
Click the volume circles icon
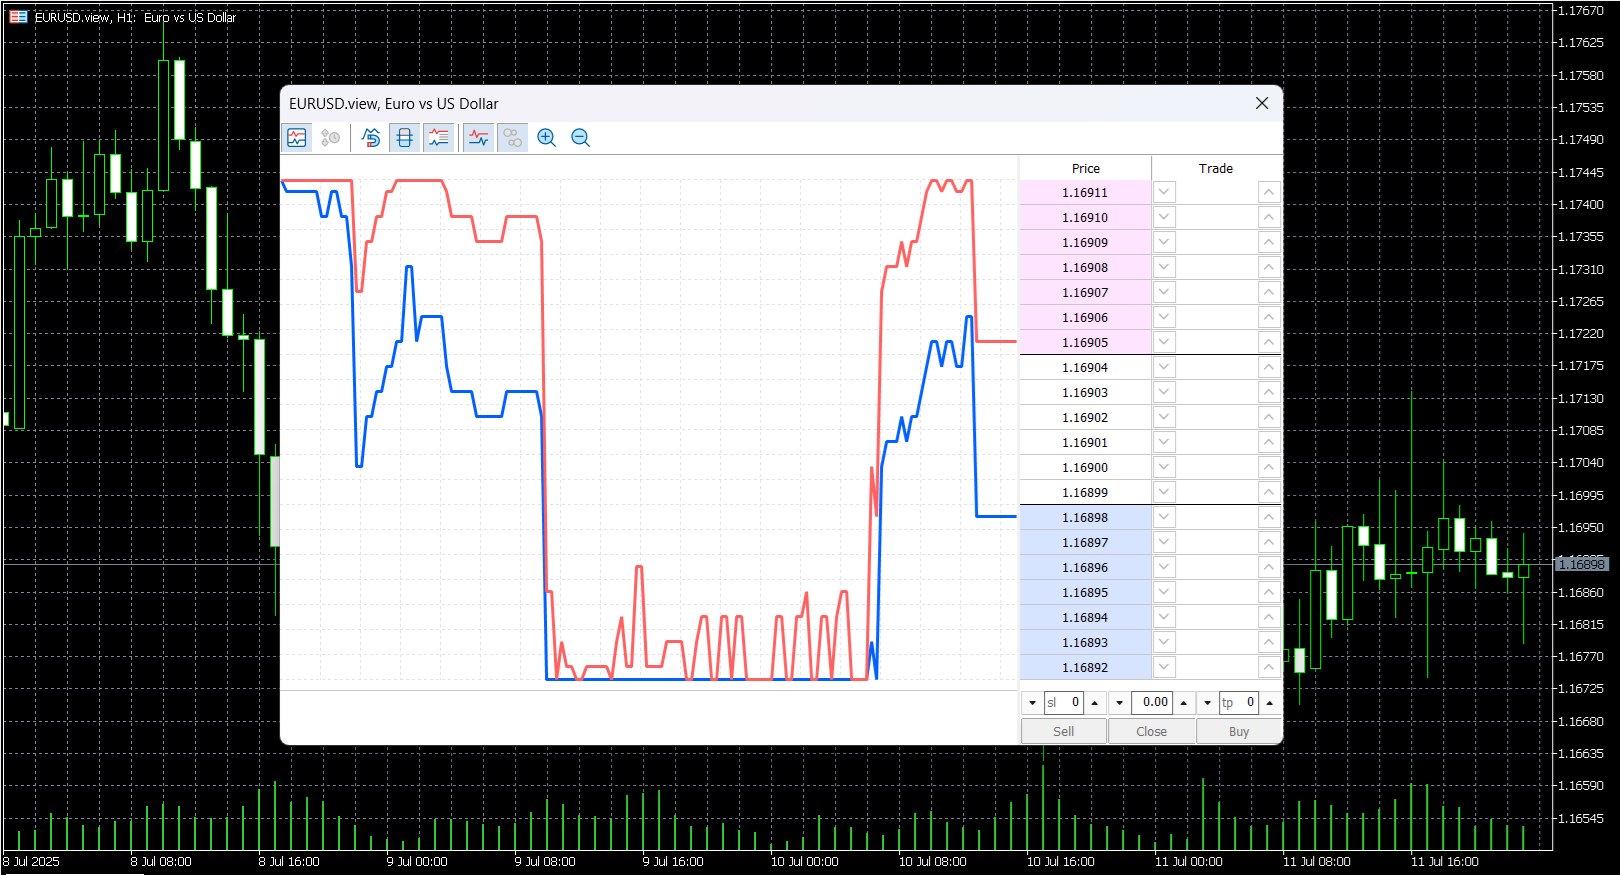coord(513,138)
